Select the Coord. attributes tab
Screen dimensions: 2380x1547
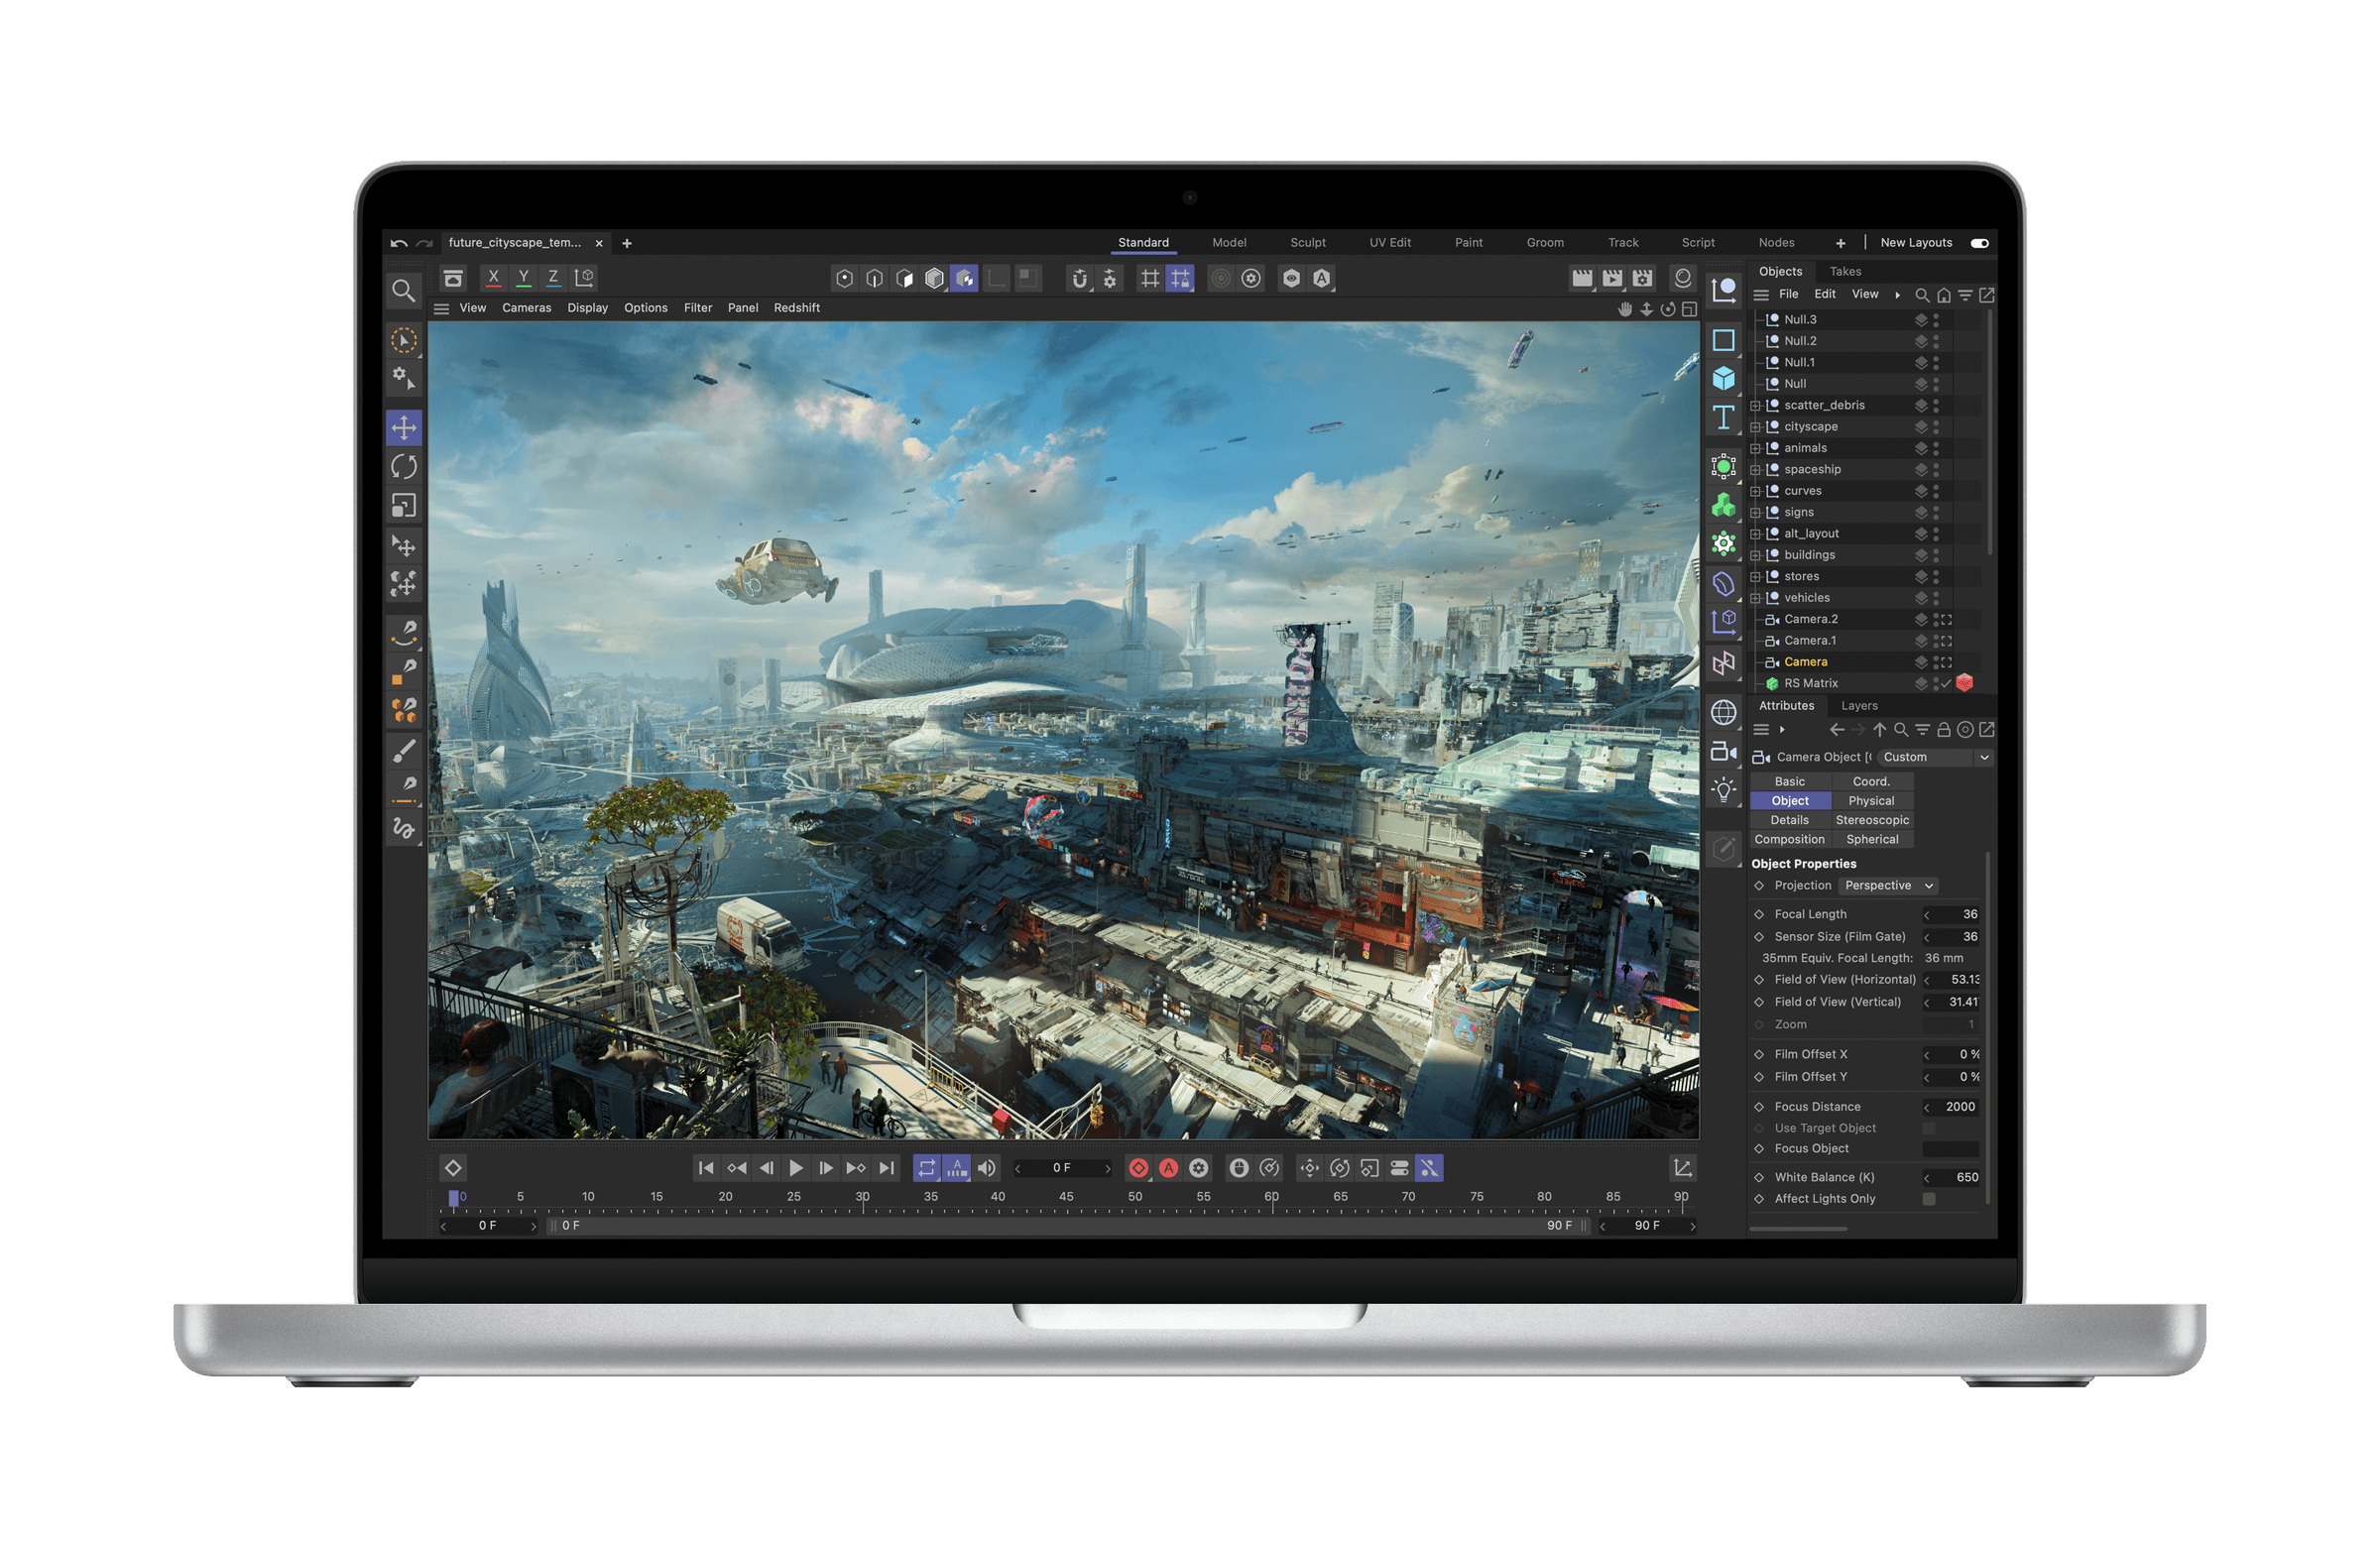coord(1871,782)
